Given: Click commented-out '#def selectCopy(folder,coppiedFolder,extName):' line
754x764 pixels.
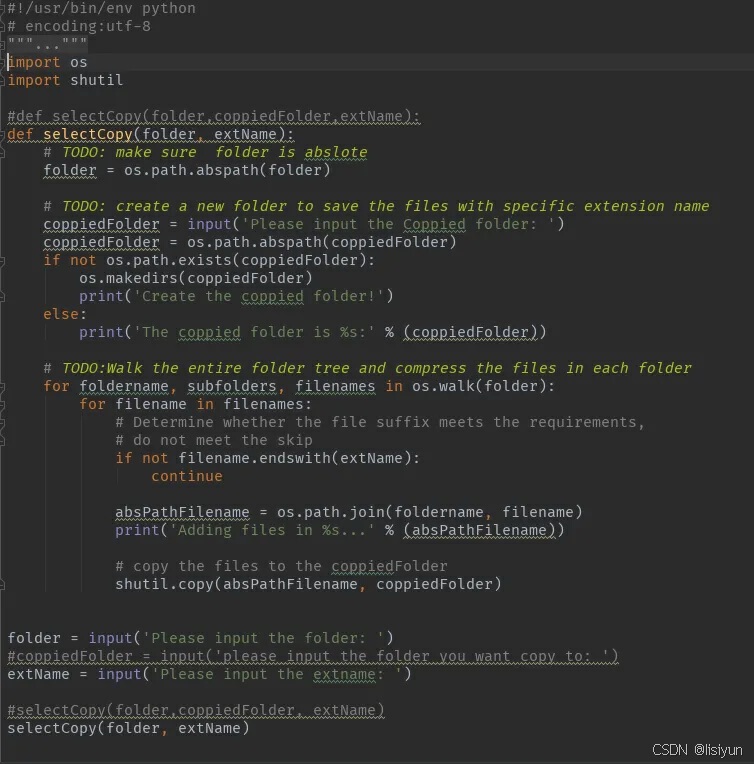Looking at the screenshot, I should pos(213,116).
